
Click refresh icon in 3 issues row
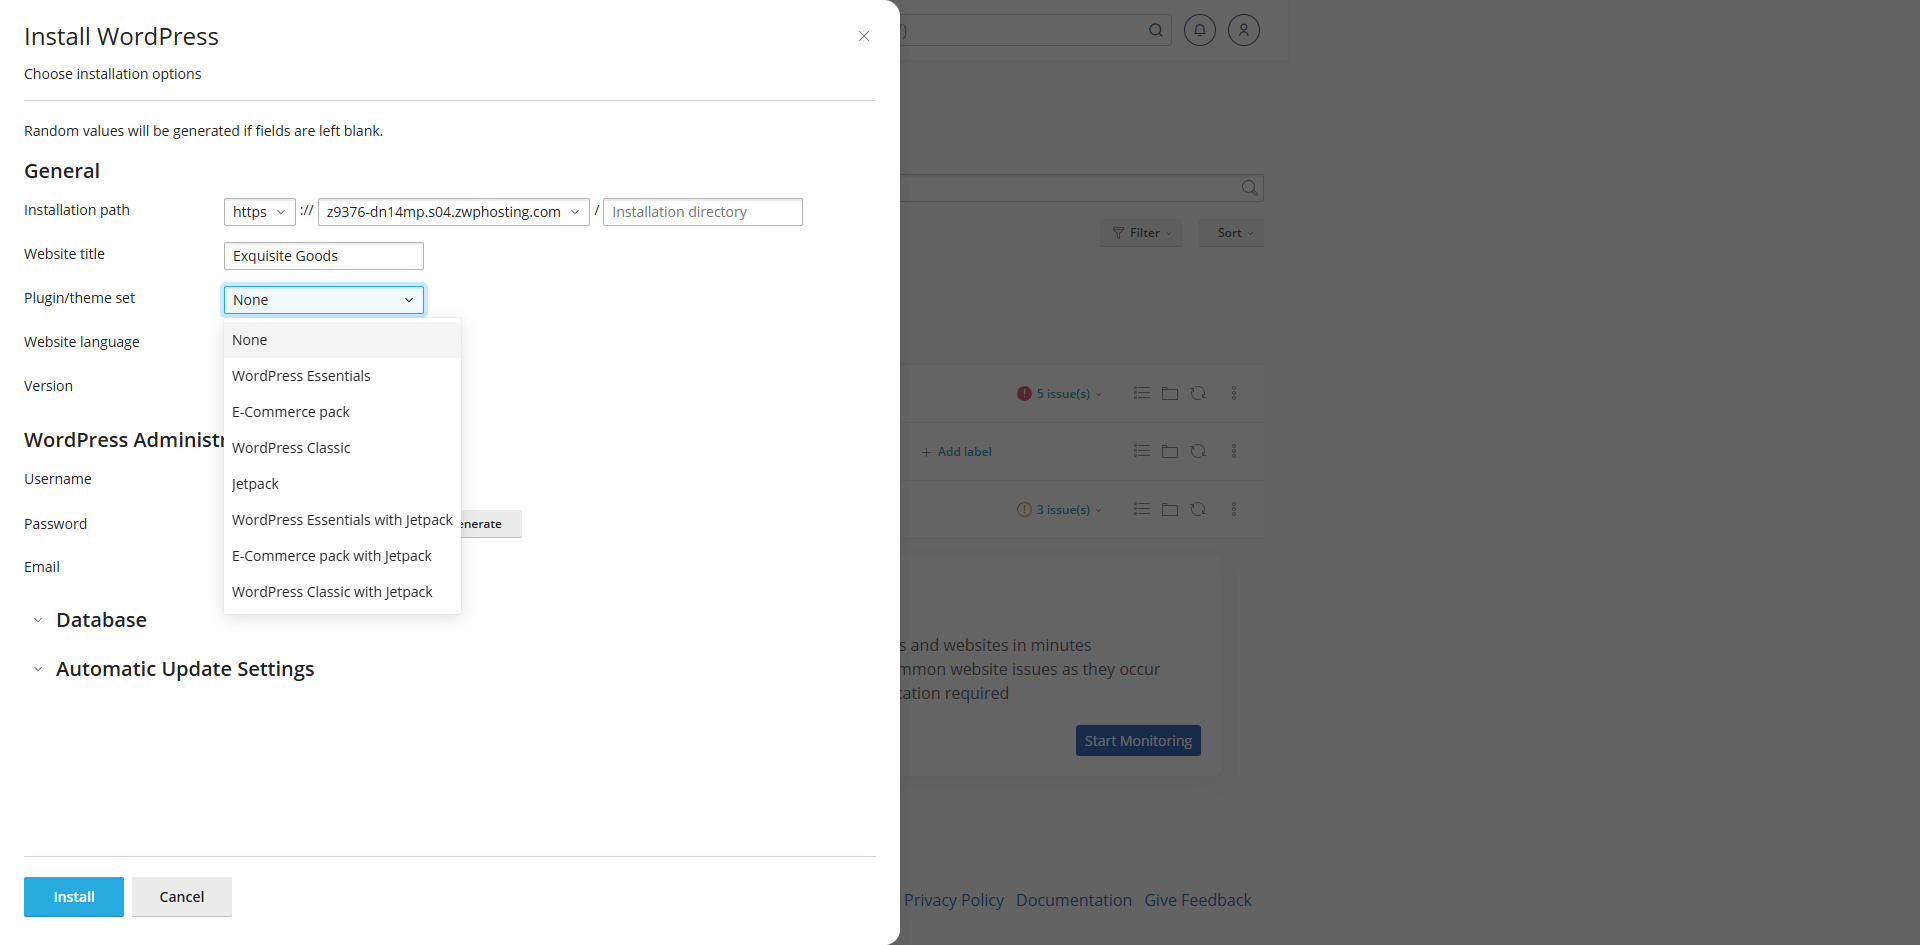pyautogui.click(x=1198, y=510)
